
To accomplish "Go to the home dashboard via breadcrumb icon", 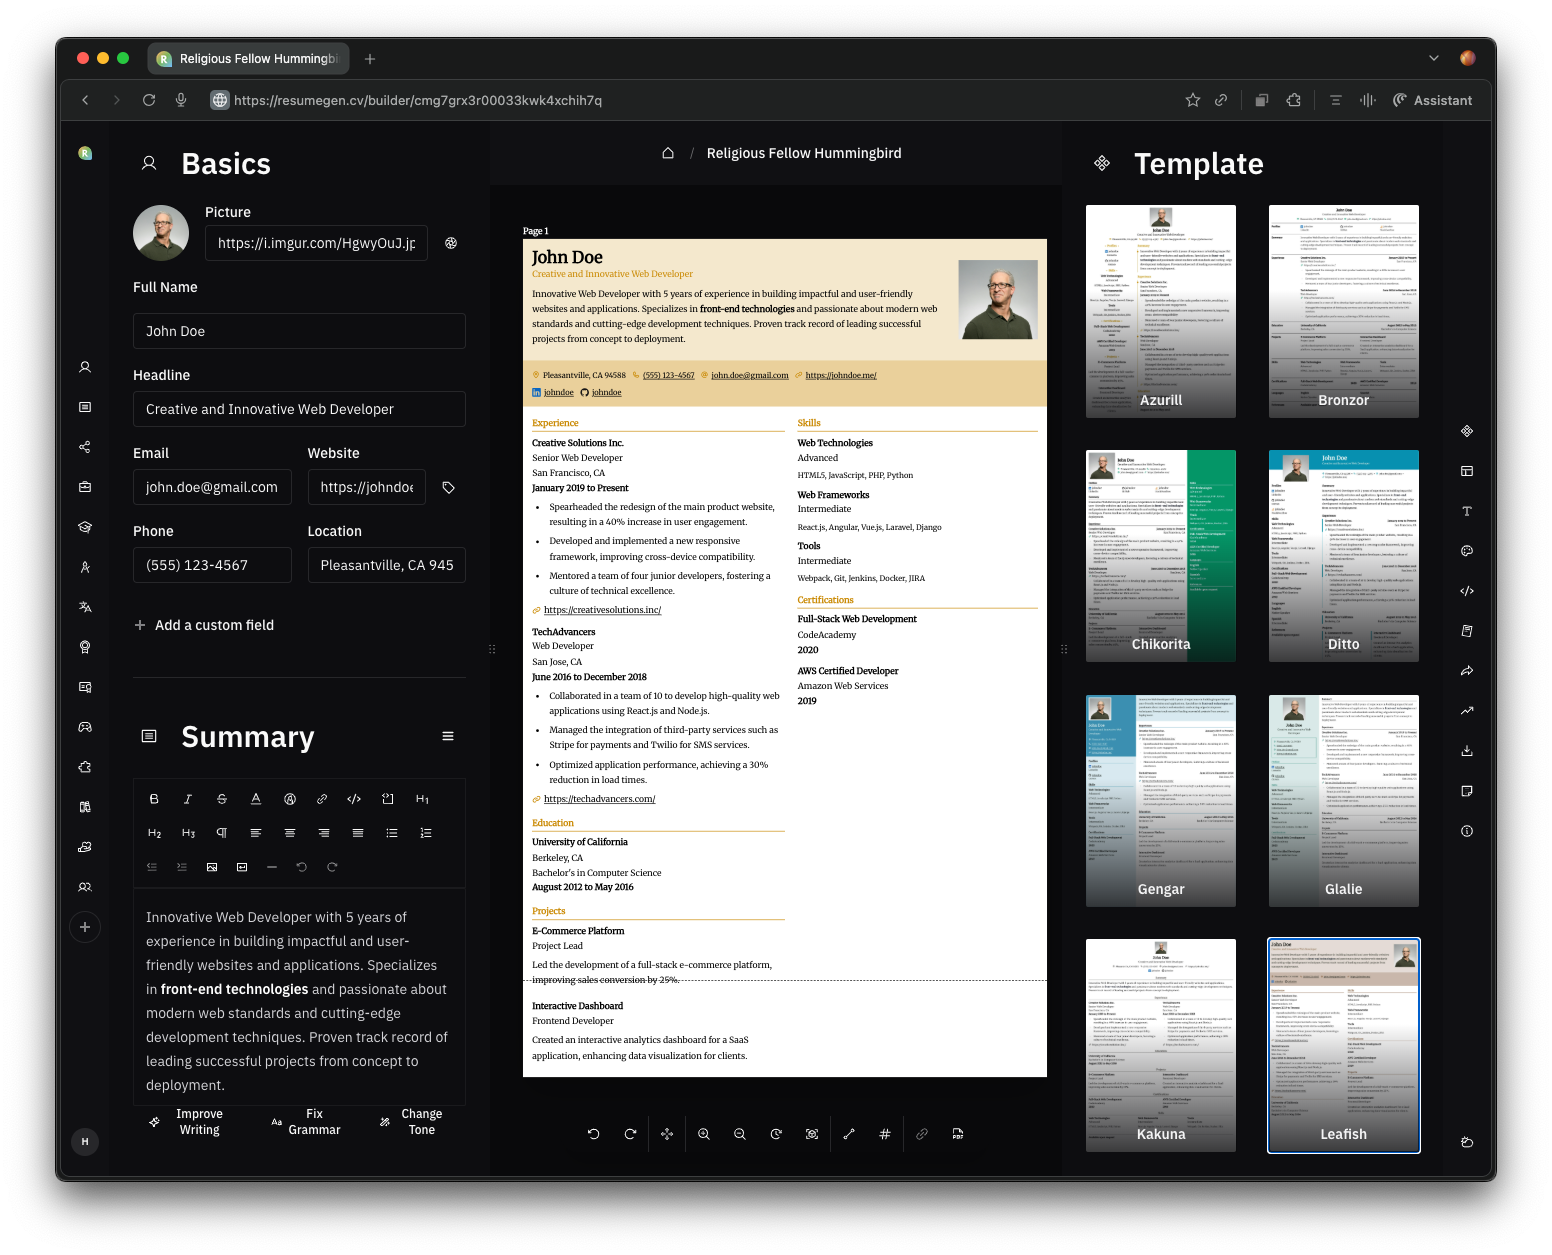I will [668, 153].
